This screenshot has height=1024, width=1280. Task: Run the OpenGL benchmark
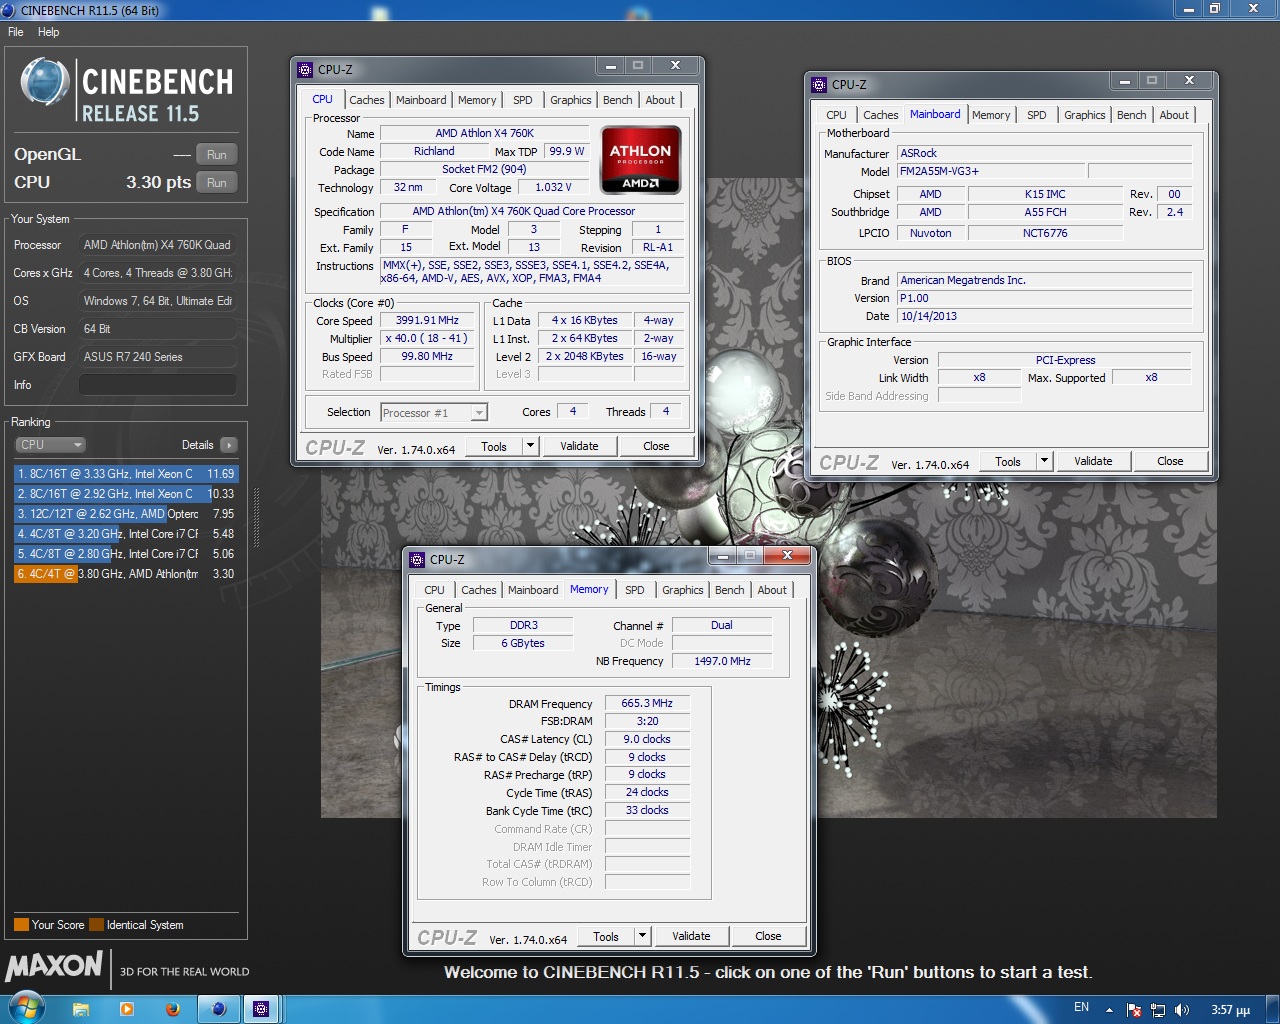point(217,155)
